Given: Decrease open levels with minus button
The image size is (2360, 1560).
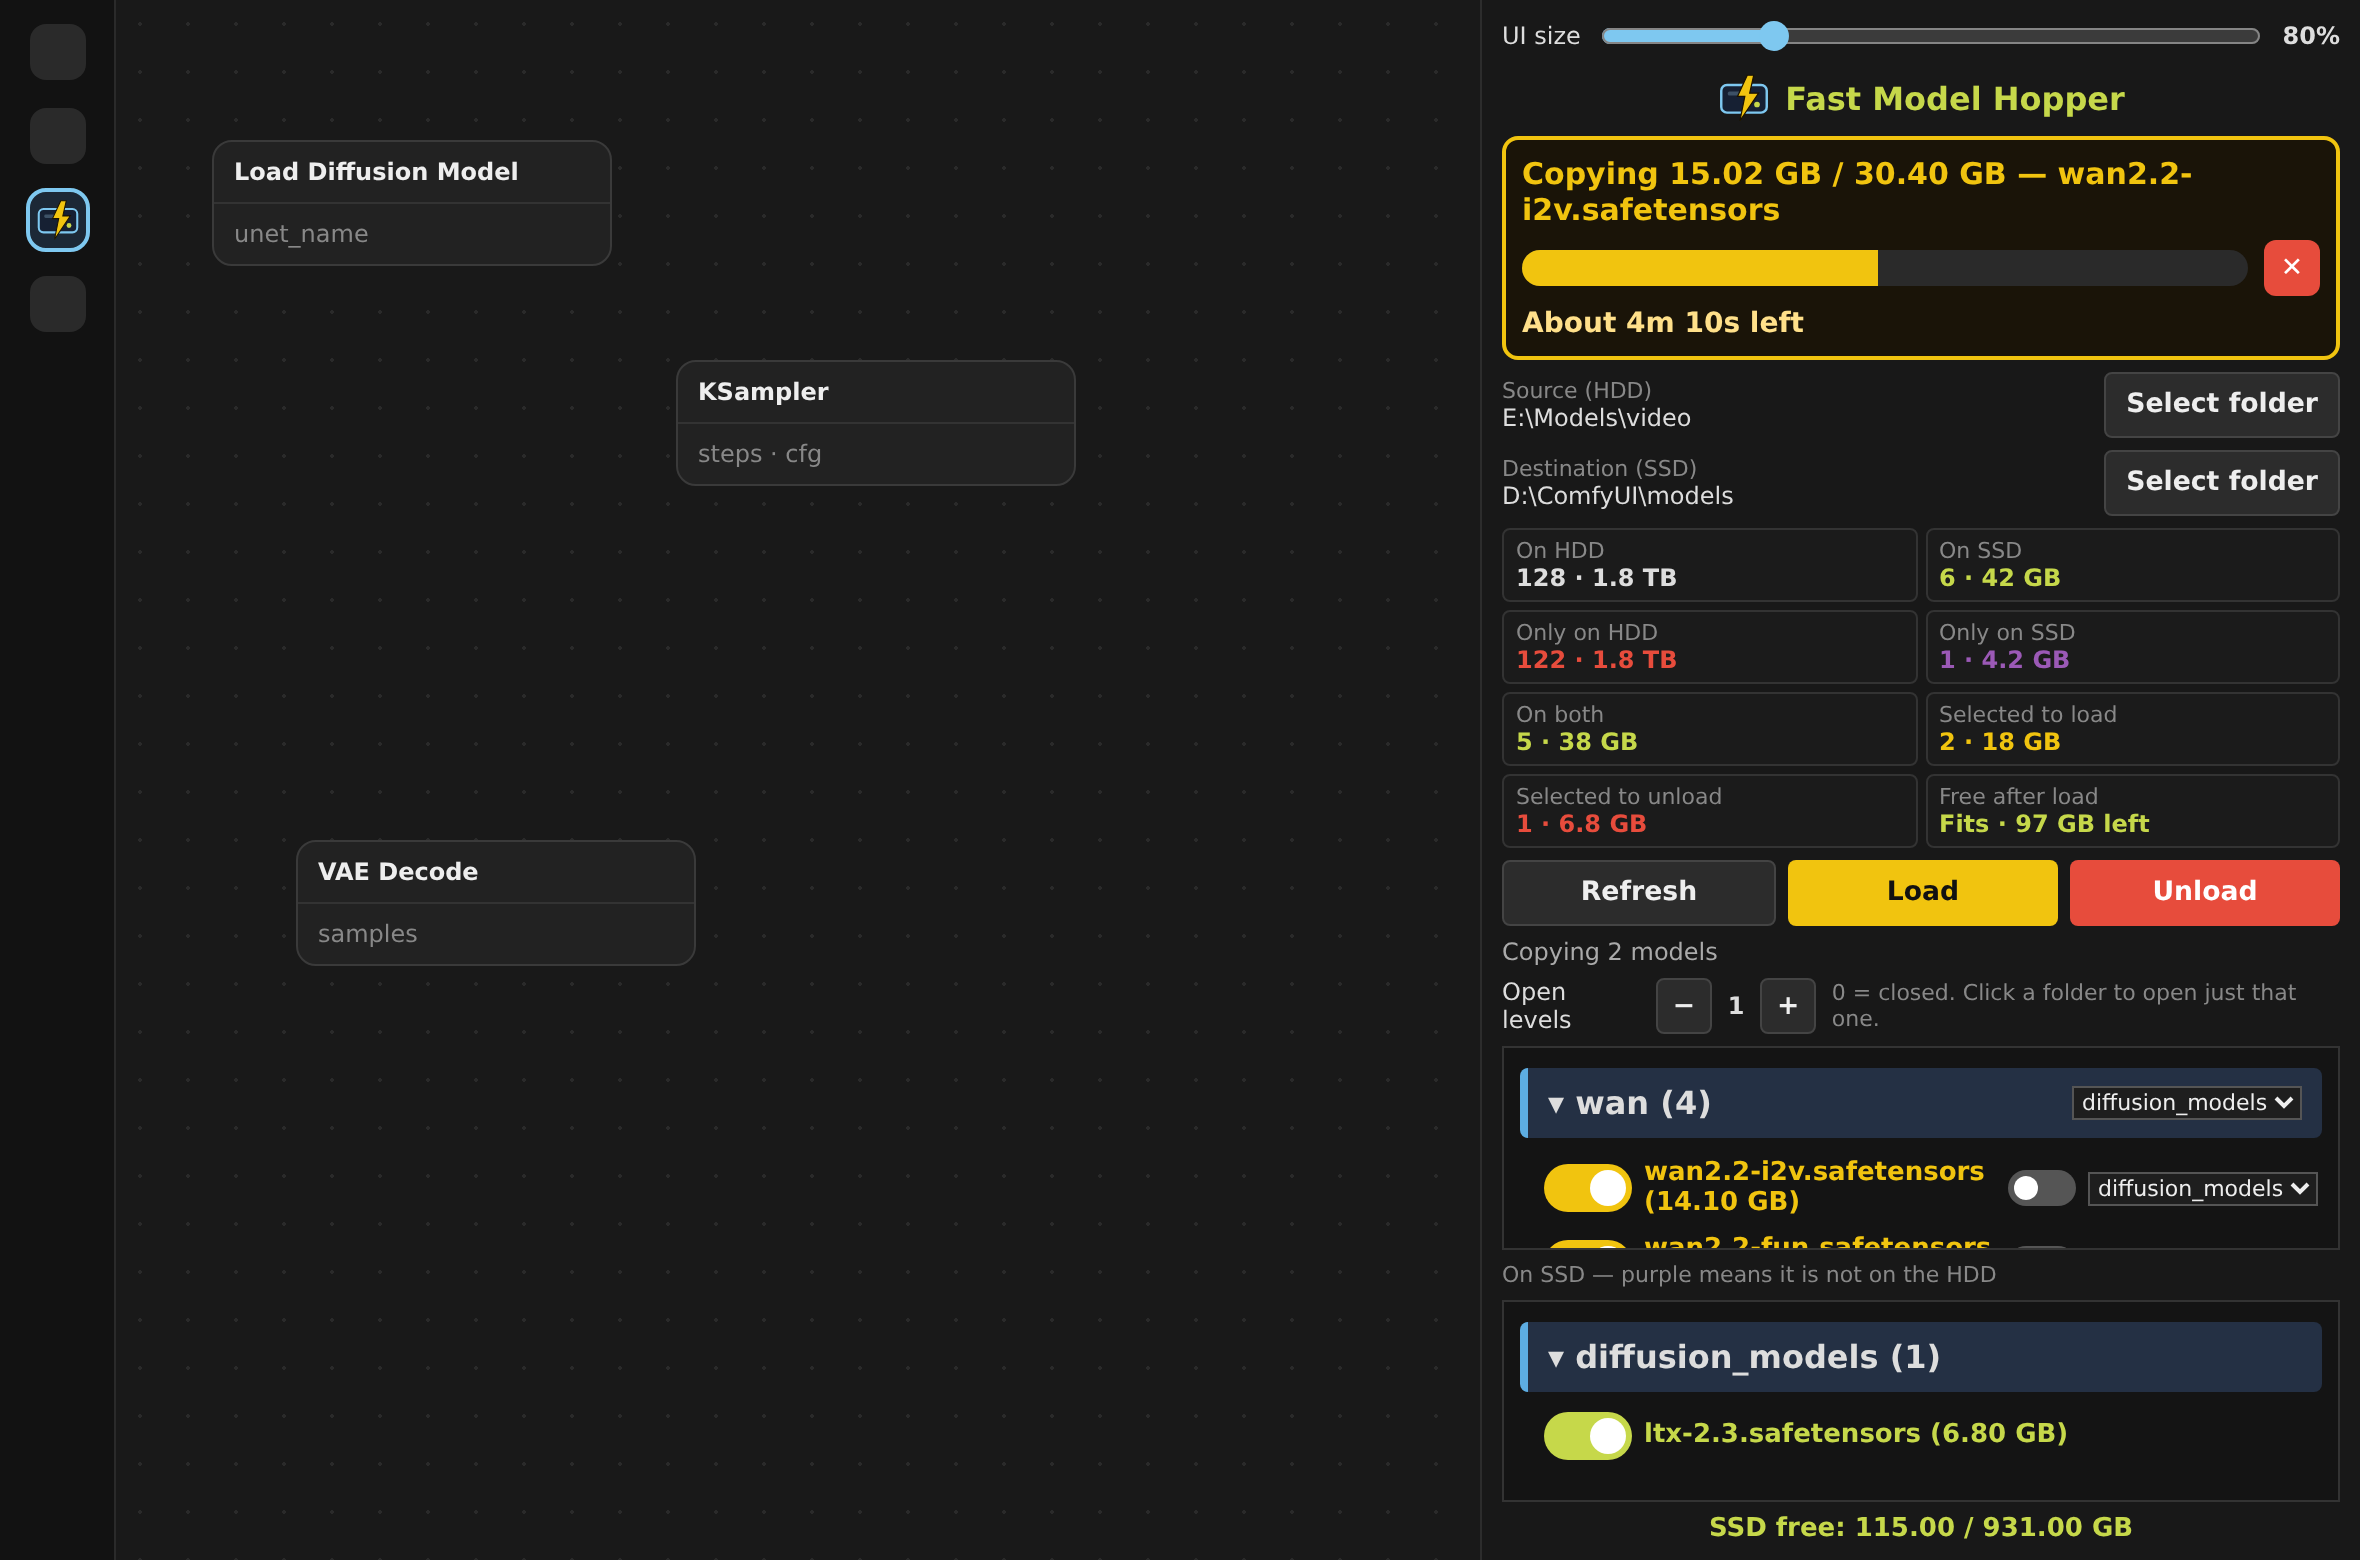Looking at the screenshot, I should [x=1683, y=1006].
